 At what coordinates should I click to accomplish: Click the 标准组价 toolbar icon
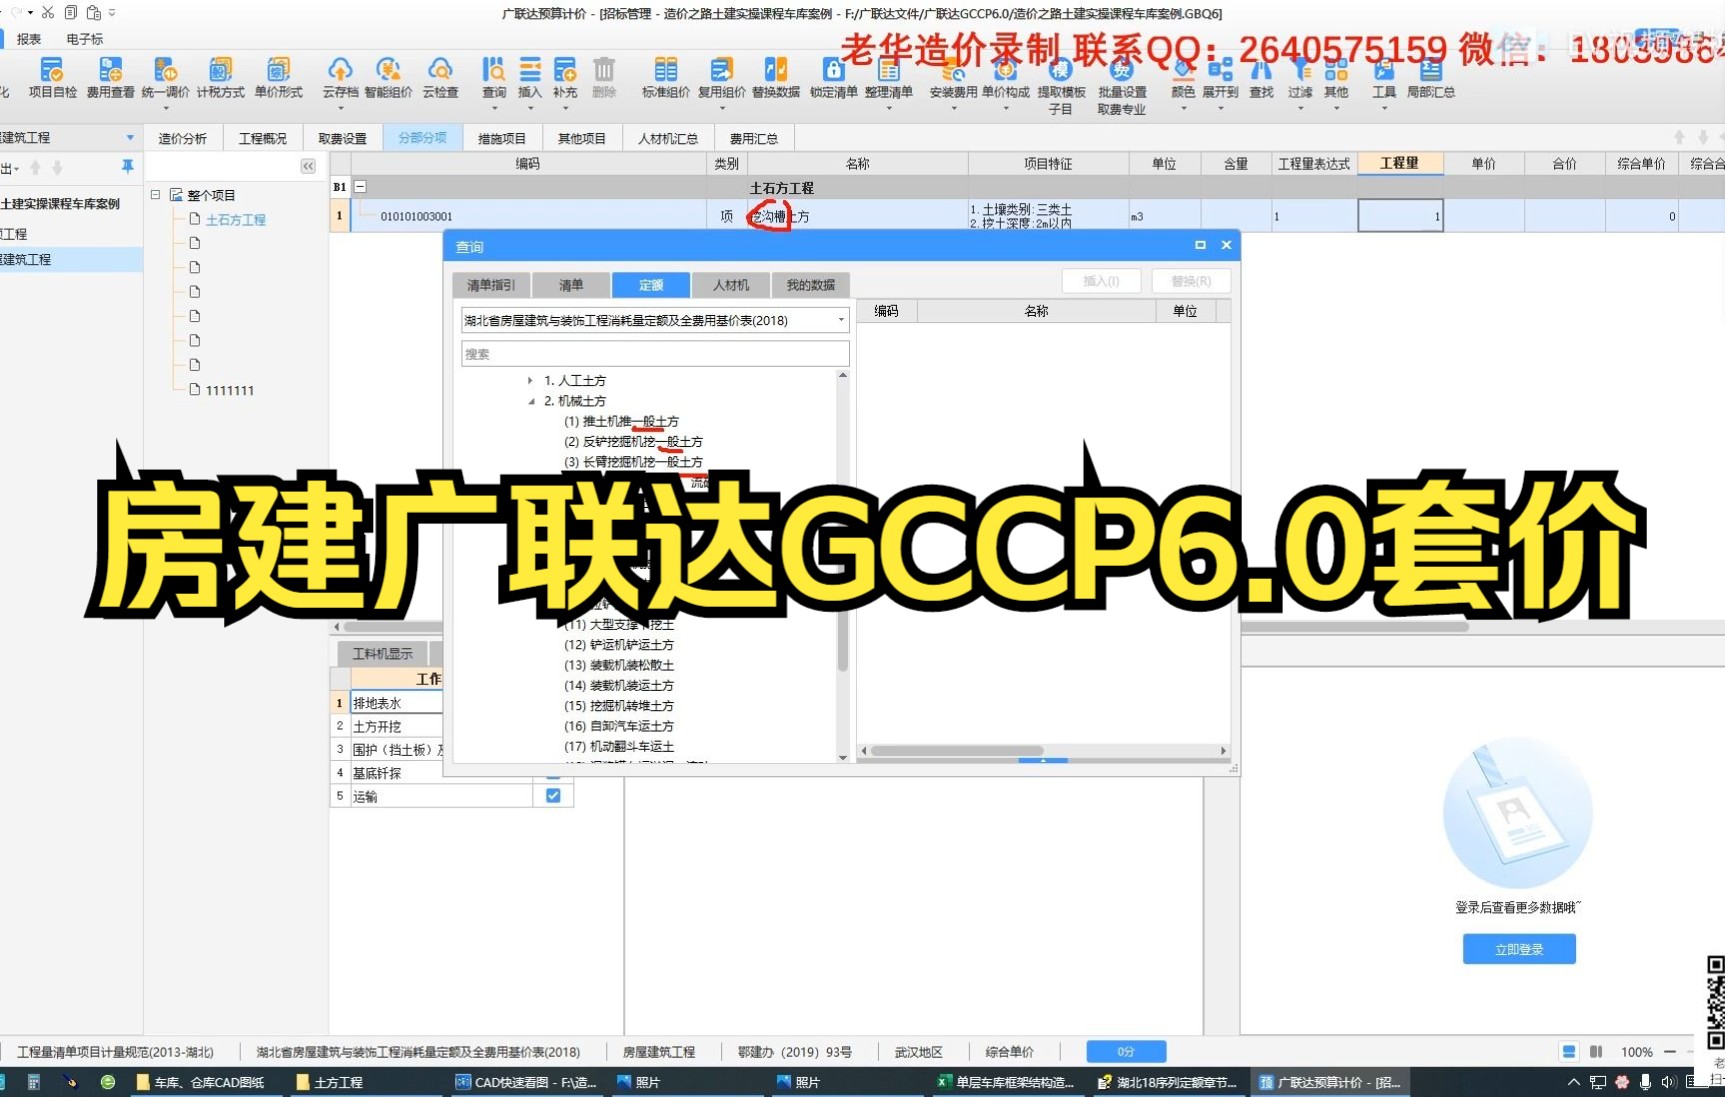[x=666, y=78]
